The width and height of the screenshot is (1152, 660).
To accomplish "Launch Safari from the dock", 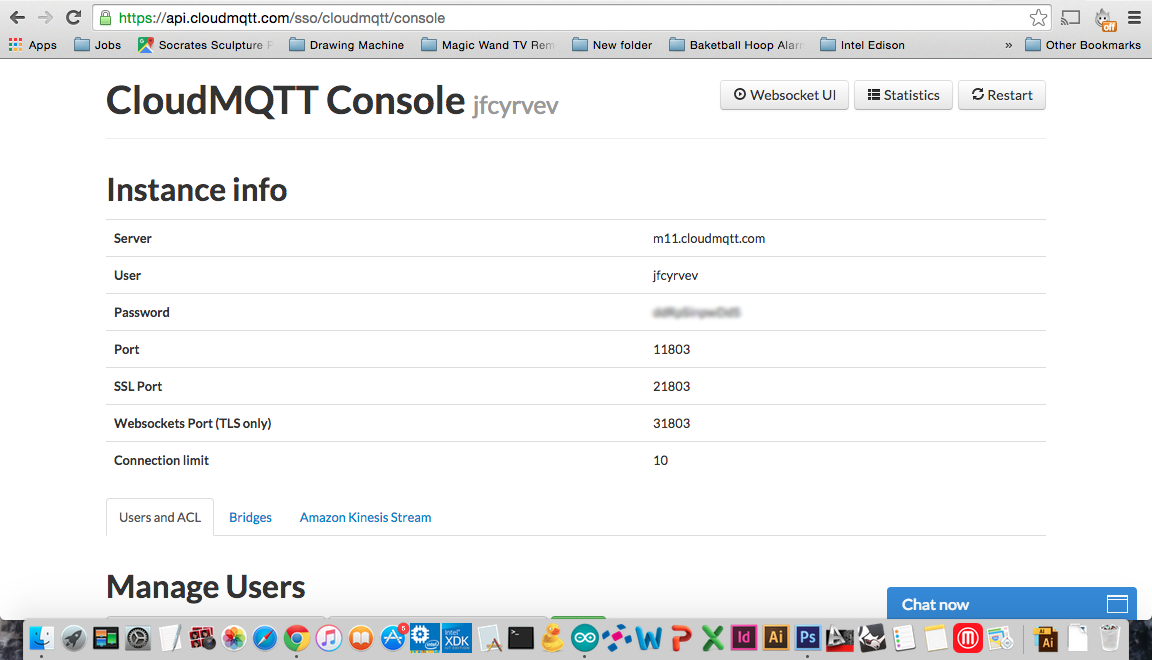I will pyautogui.click(x=265, y=638).
